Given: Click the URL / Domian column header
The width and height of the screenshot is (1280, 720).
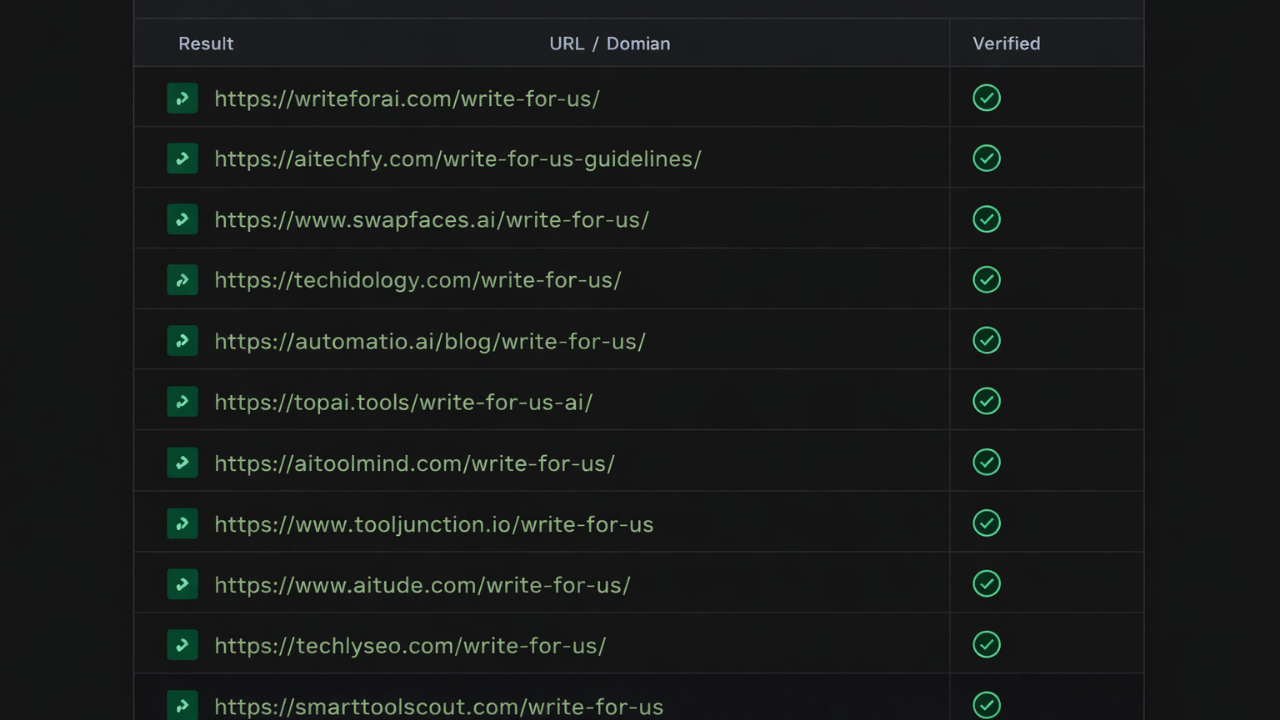Looking at the screenshot, I should [x=610, y=44].
